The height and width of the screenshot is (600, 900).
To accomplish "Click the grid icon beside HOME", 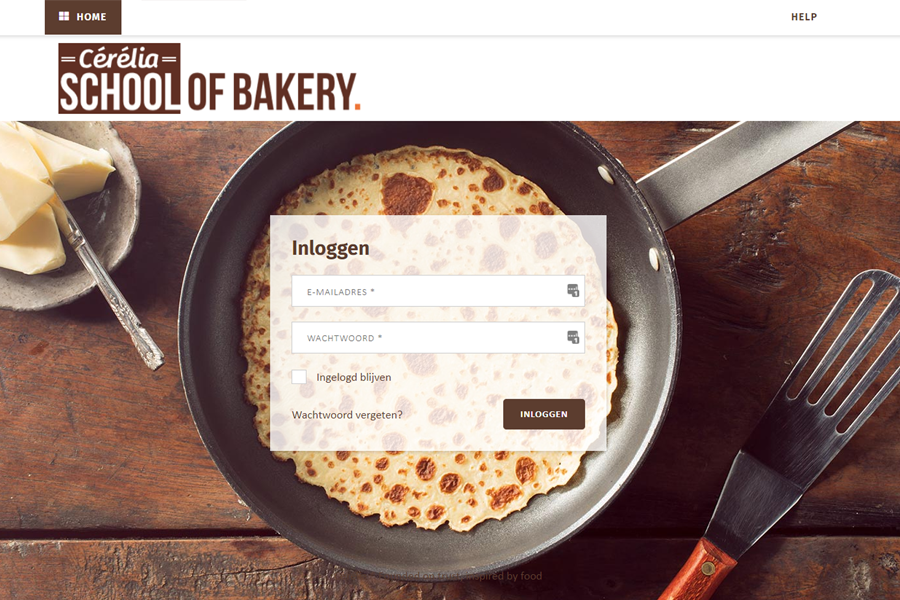I will [x=64, y=17].
